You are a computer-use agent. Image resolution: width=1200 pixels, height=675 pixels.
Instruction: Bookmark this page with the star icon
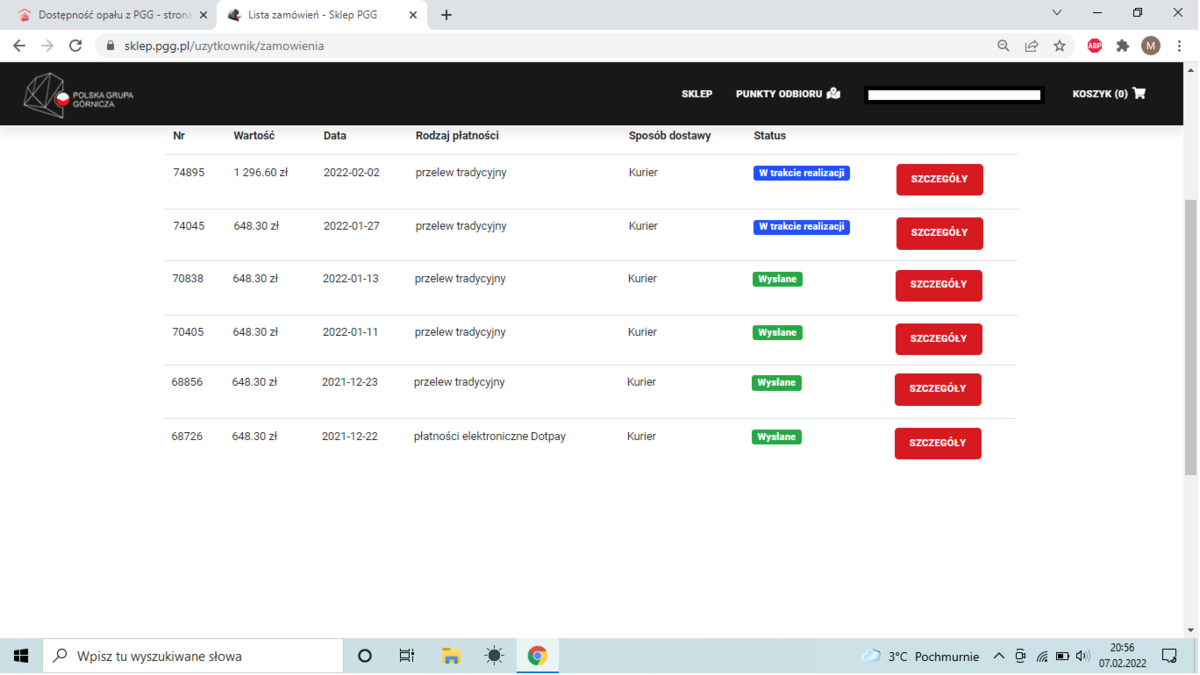click(1059, 46)
